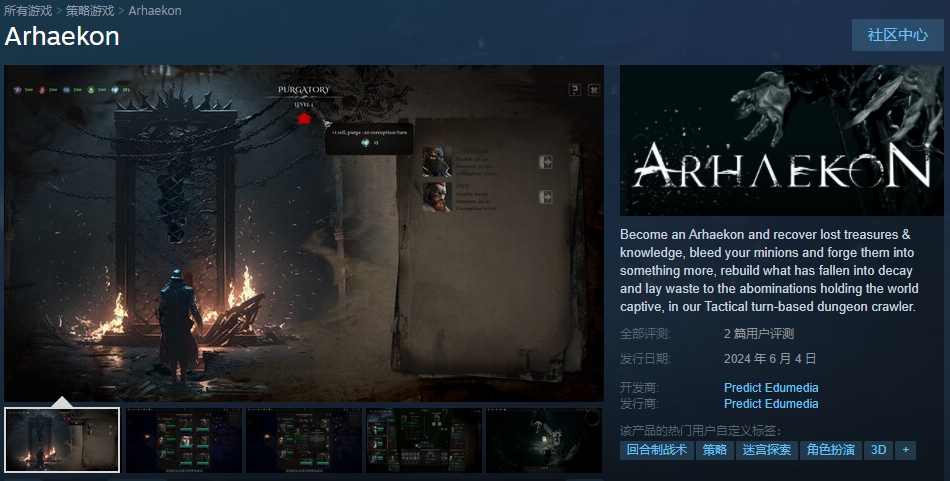Click the red house icon under Purgatory
Viewport: 950px width, 481px height.
click(304, 118)
